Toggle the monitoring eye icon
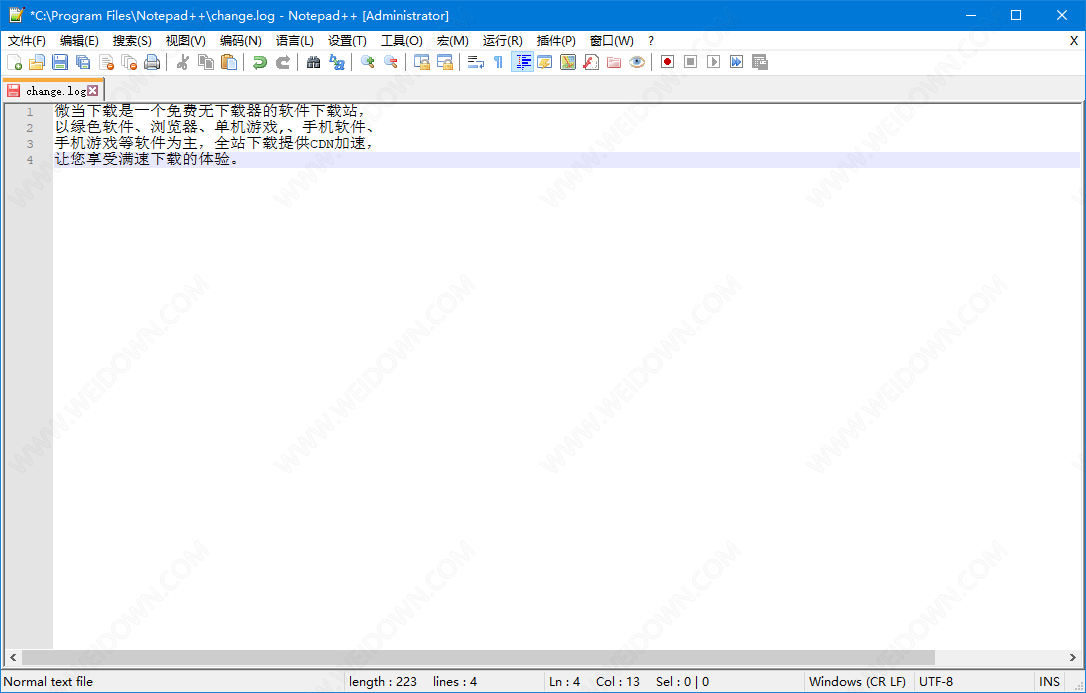This screenshot has height=693, width=1086. [x=637, y=62]
